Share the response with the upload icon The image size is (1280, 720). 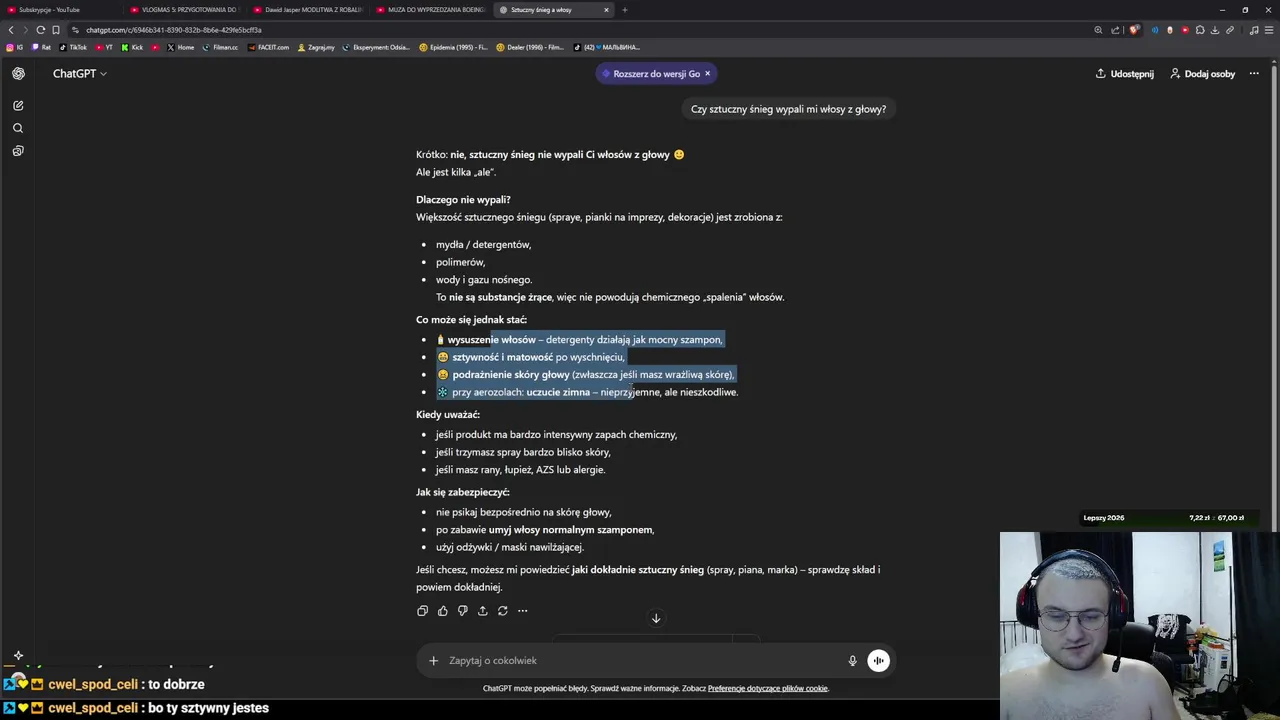pyautogui.click(x=482, y=611)
